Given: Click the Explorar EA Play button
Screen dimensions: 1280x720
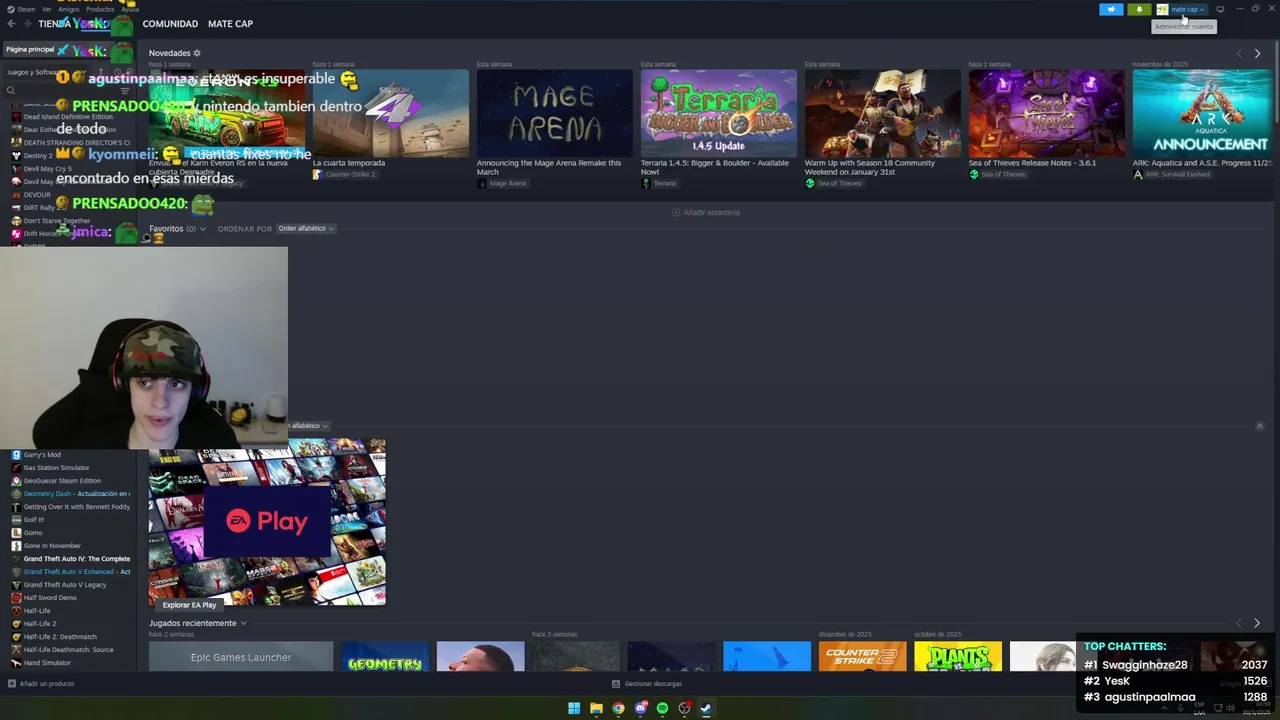Looking at the screenshot, I should (x=189, y=605).
